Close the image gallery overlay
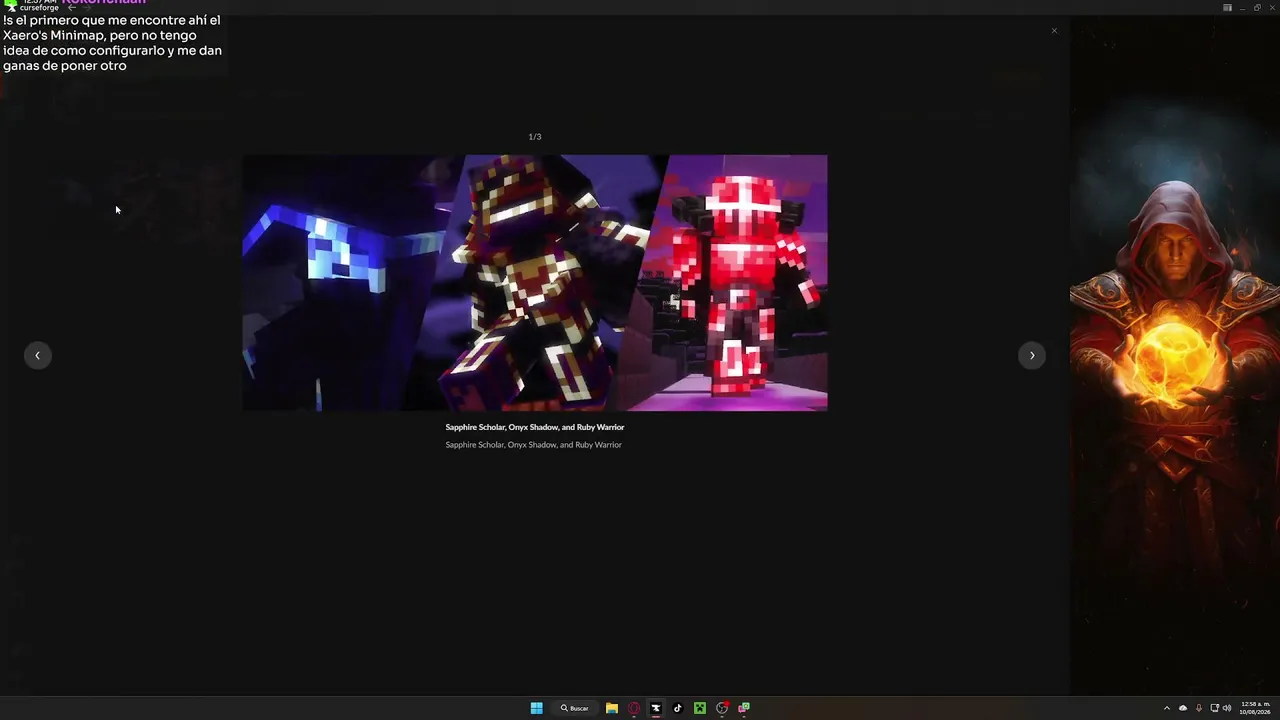This screenshot has width=1280, height=720. pos(1054,31)
